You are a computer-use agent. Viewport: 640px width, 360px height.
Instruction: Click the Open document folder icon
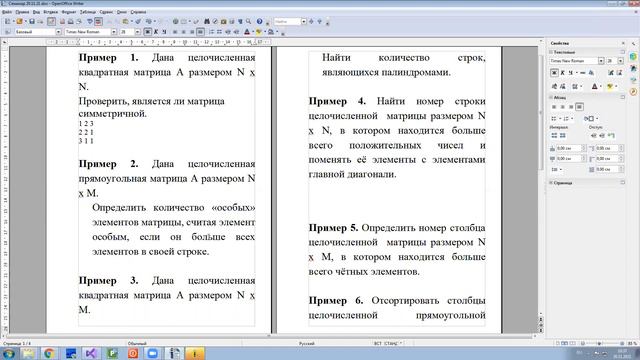(x=19, y=21)
